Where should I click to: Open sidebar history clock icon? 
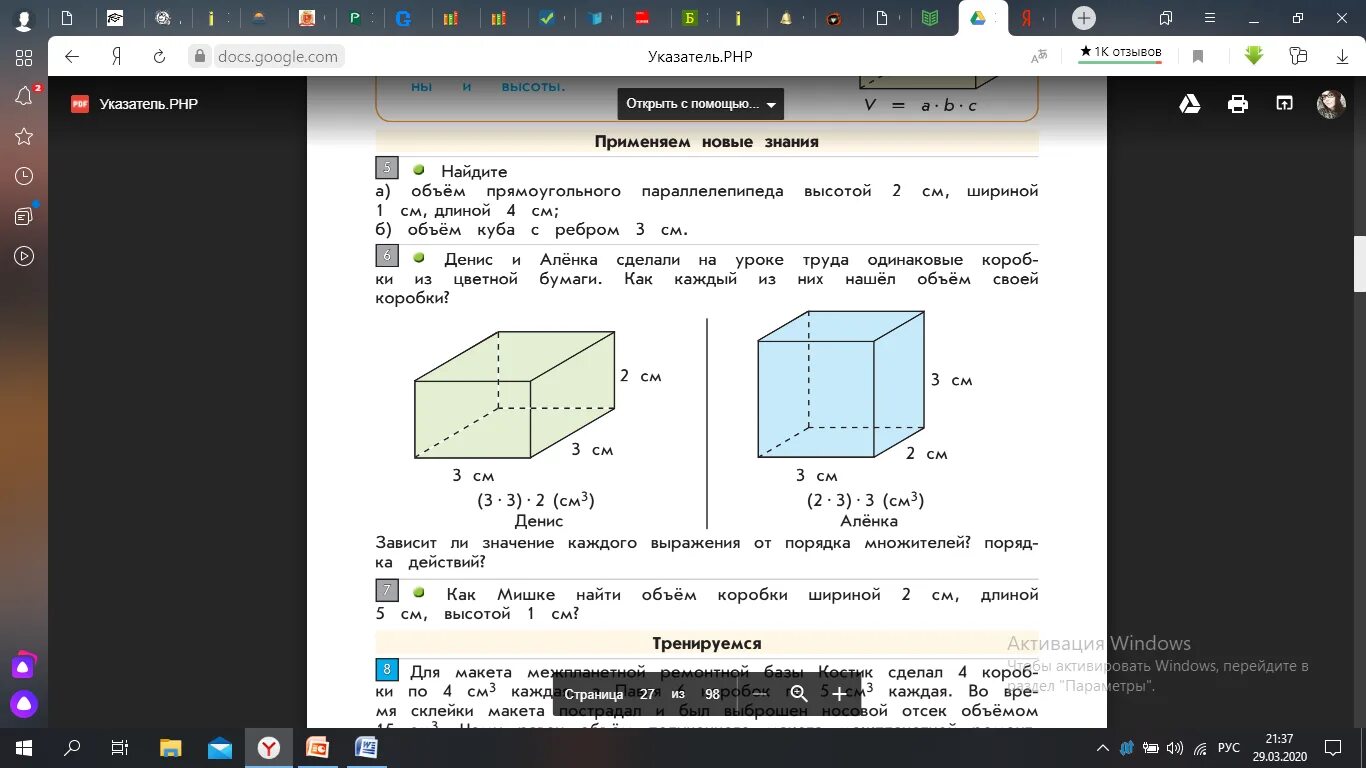point(24,176)
